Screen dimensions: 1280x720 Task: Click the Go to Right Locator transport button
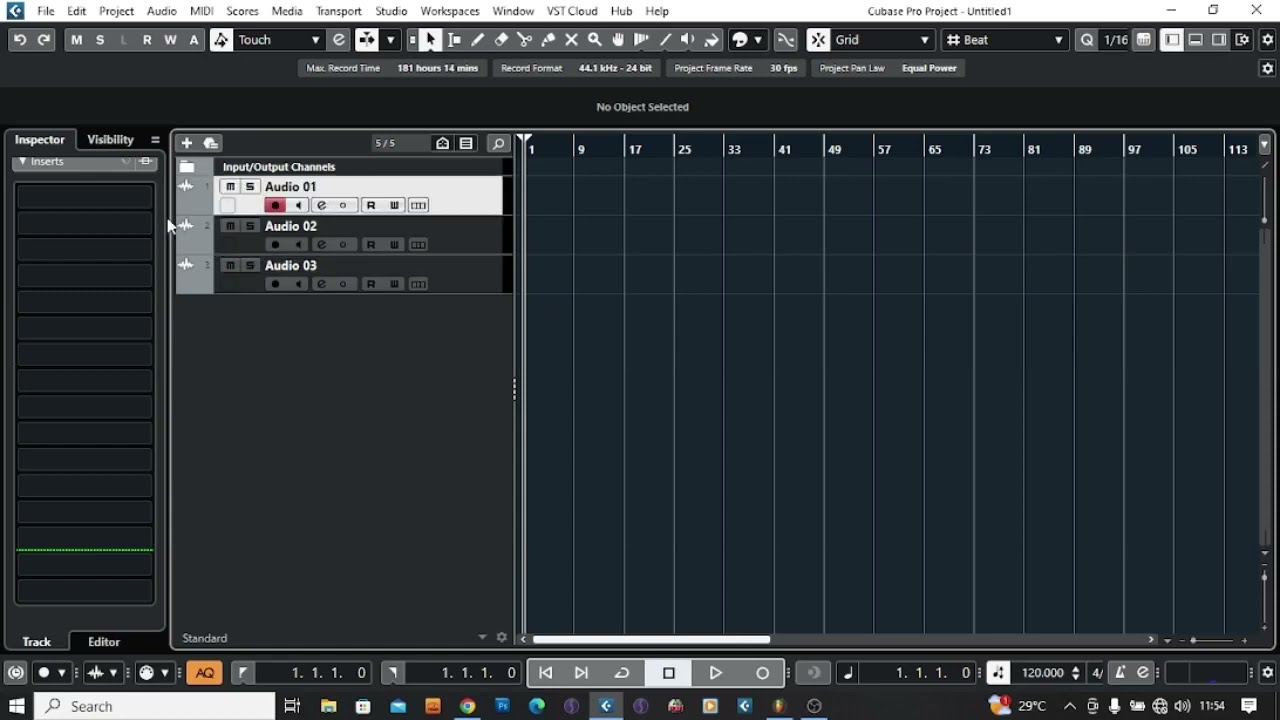[x=581, y=673]
